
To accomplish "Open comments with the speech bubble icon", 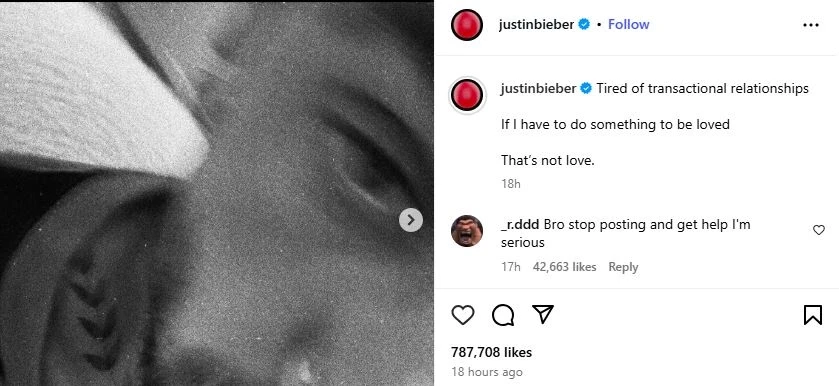I will click(x=503, y=315).
